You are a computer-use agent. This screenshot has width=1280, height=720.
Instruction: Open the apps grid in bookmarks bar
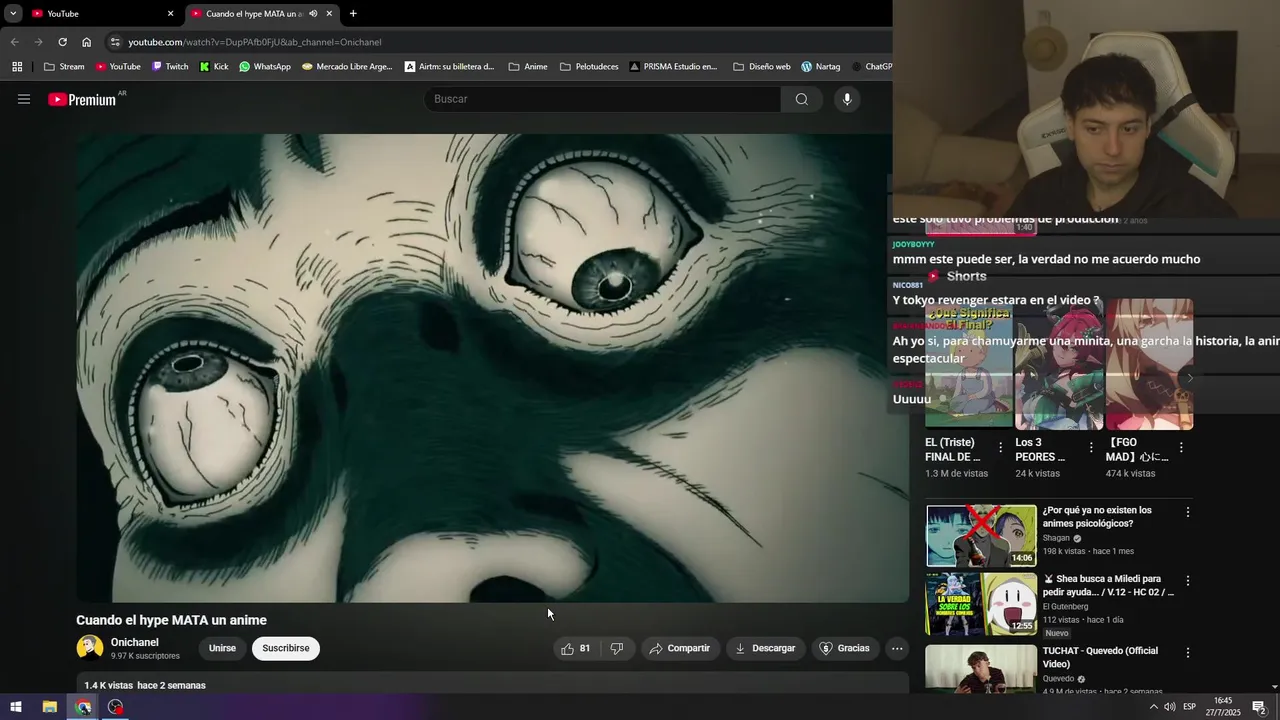pyautogui.click(x=17, y=67)
